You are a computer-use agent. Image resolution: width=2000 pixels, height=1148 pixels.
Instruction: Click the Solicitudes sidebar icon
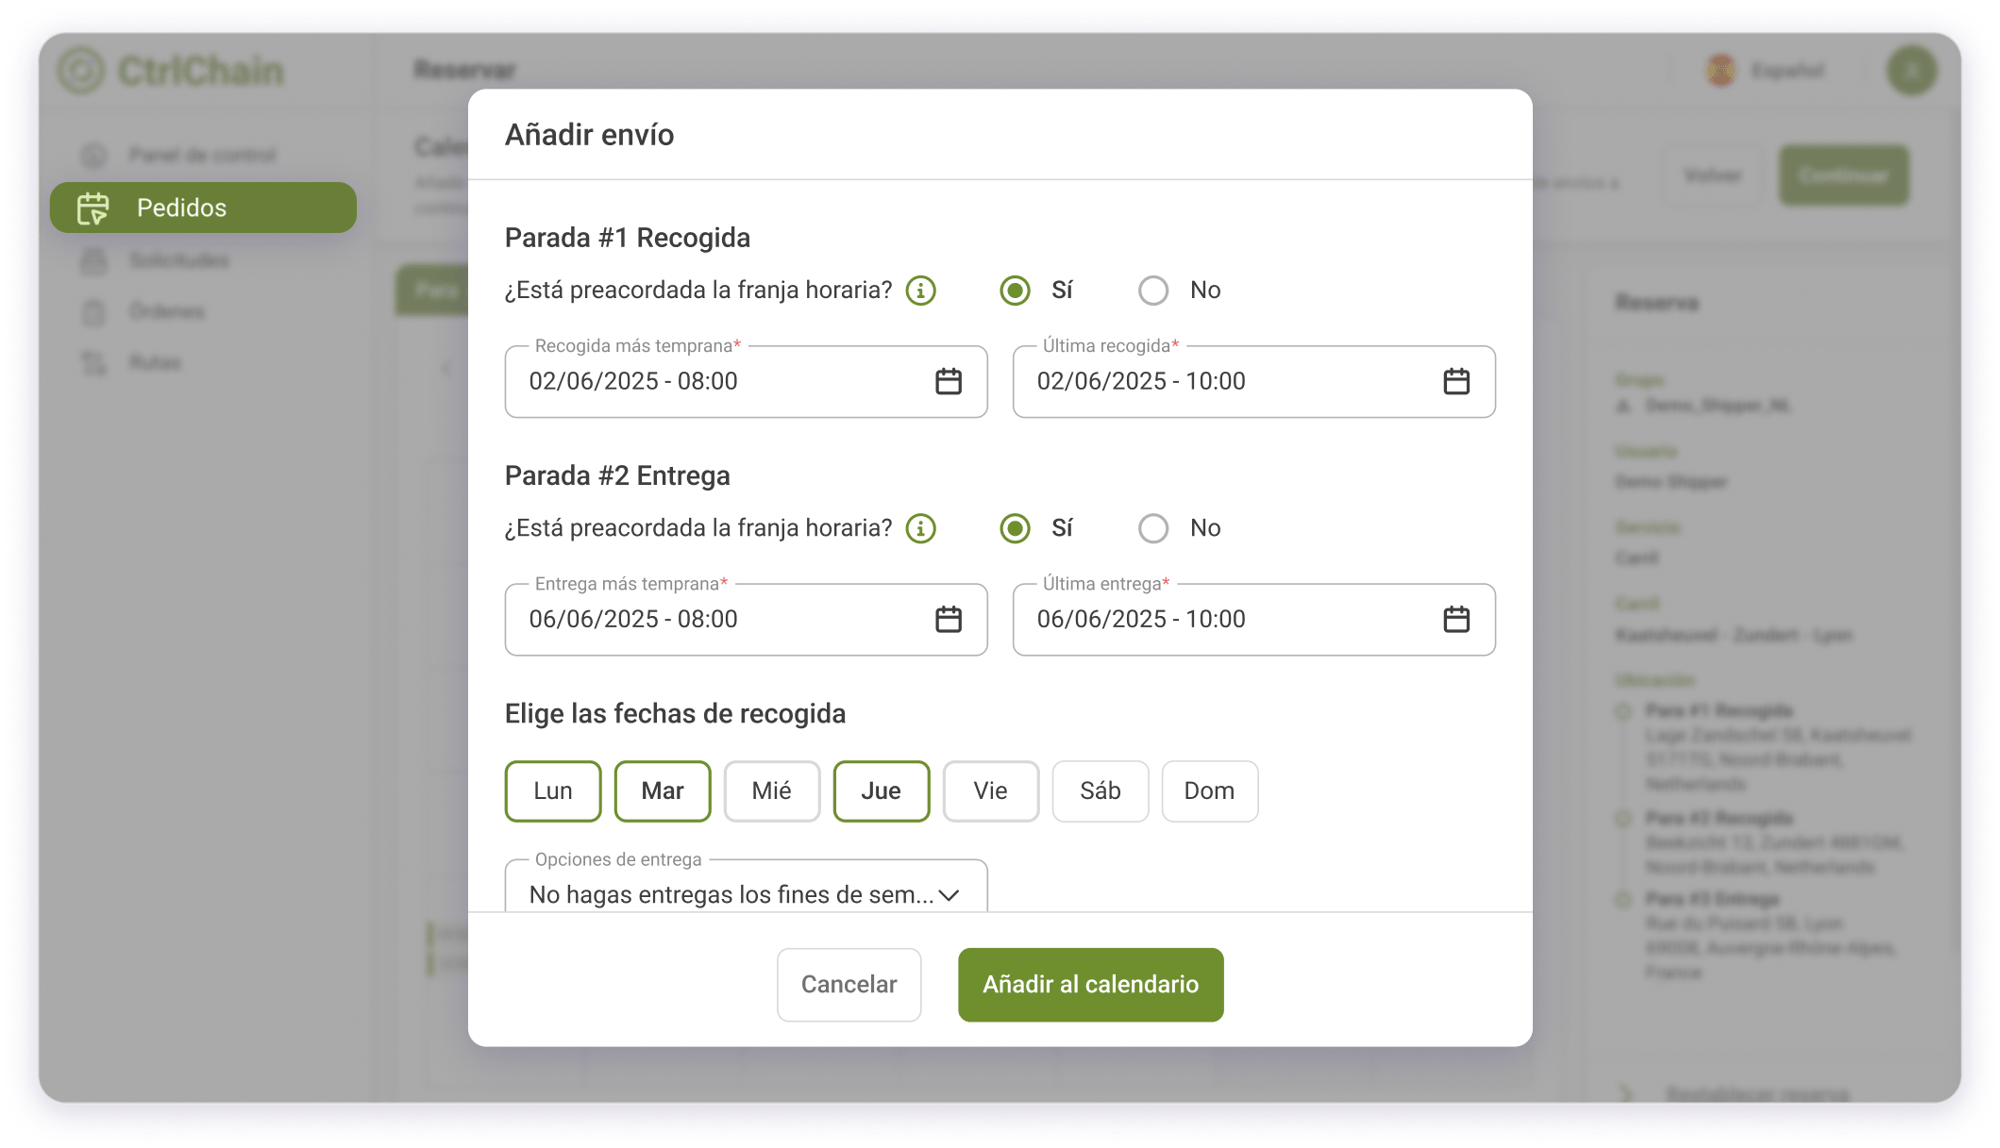(93, 261)
